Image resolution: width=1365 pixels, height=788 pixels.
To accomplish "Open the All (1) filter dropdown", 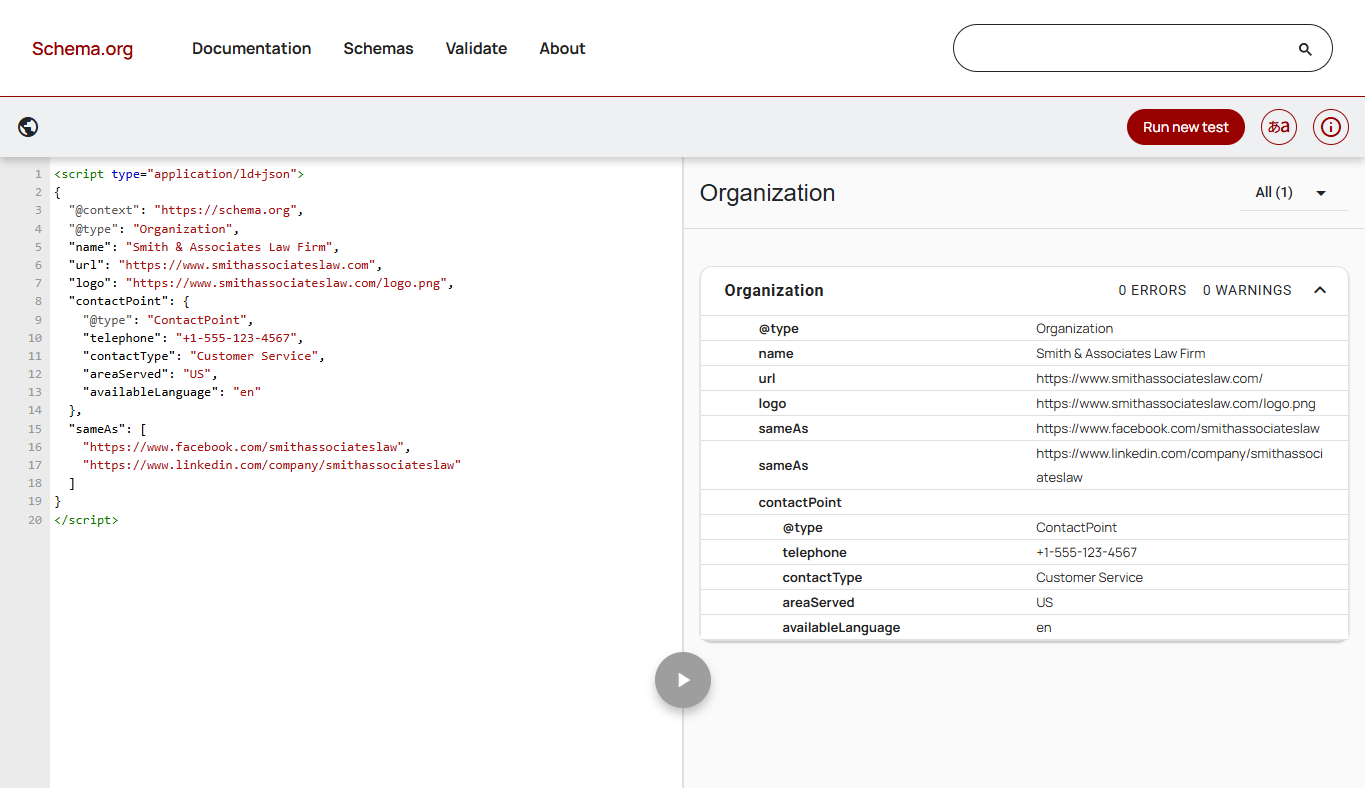I will click(1292, 192).
